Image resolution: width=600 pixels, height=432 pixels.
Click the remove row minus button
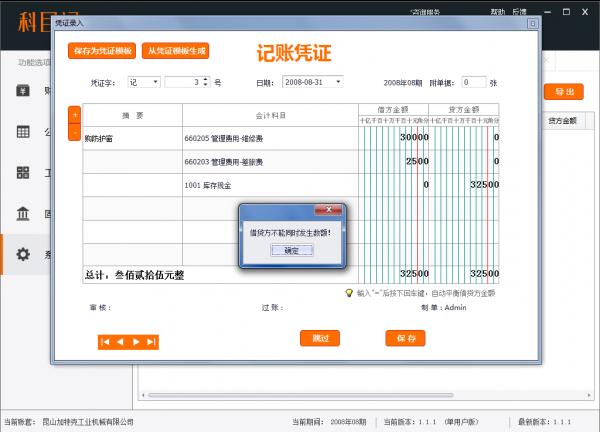pos(75,132)
